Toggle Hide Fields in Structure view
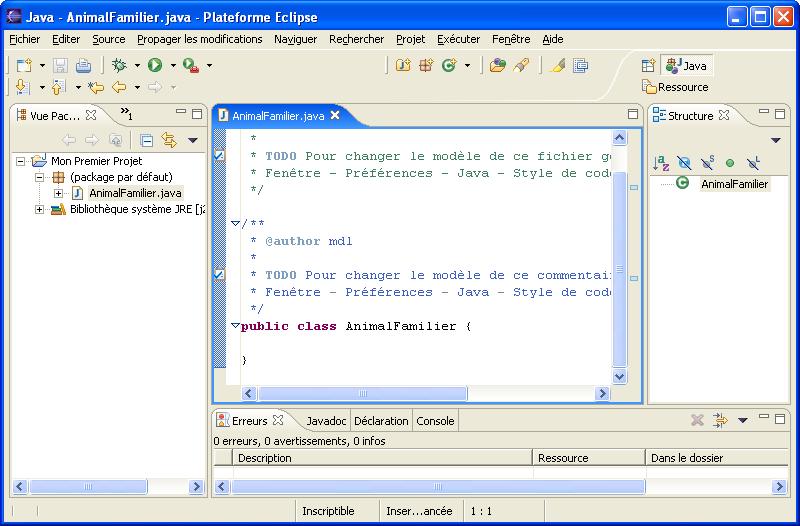Screen dimensions: 800x526 [684, 162]
